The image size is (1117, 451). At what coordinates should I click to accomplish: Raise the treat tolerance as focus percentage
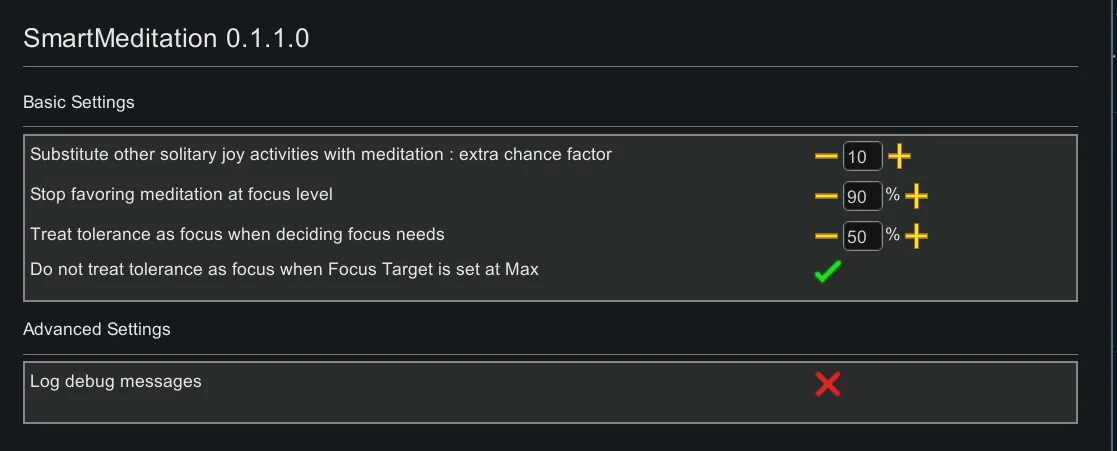click(916, 236)
